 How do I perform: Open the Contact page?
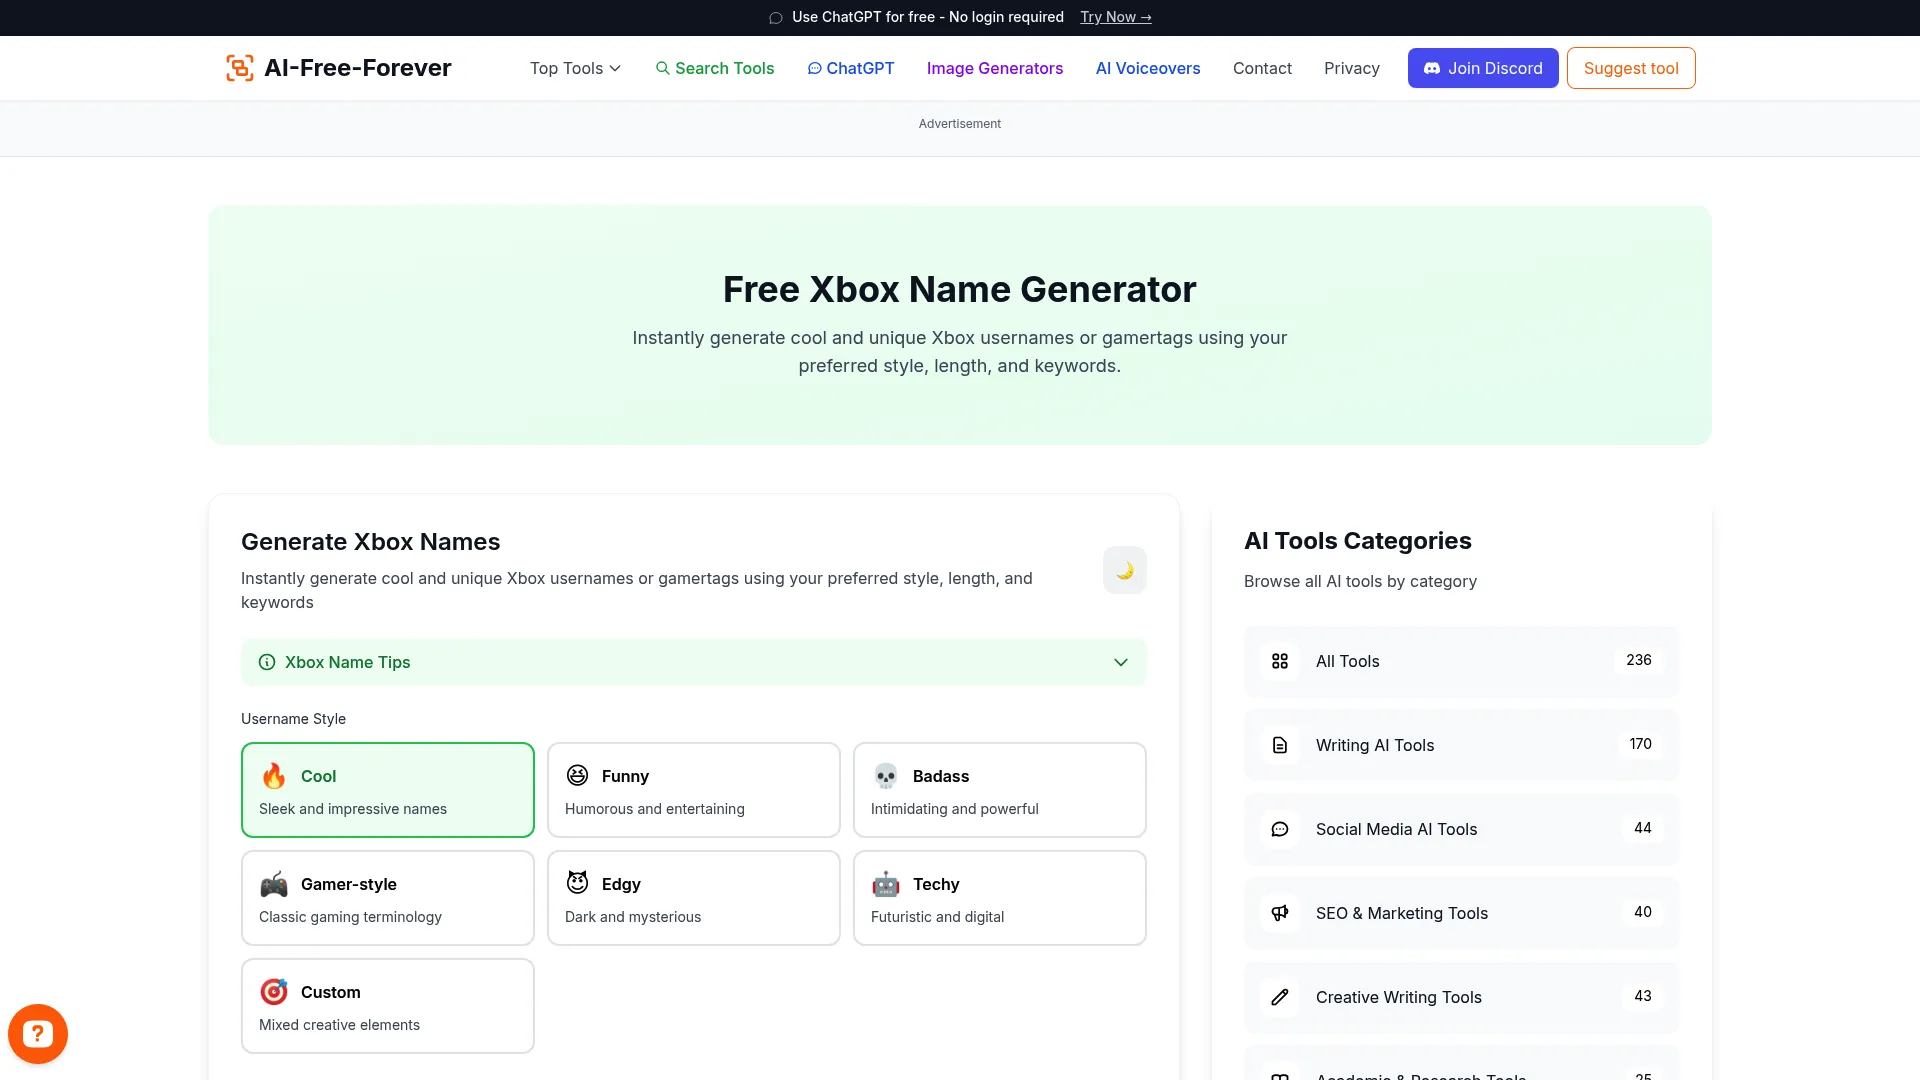[1261, 68]
